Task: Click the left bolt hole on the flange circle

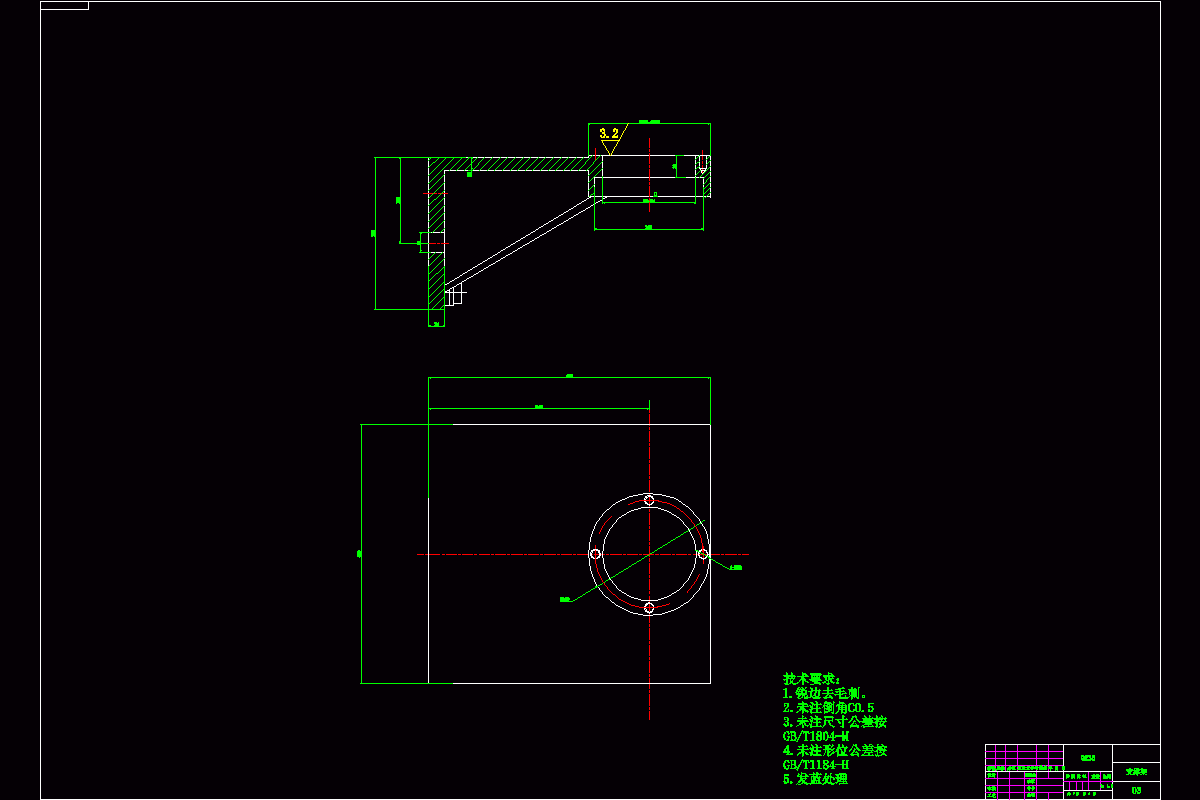Action: tap(595, 554)
